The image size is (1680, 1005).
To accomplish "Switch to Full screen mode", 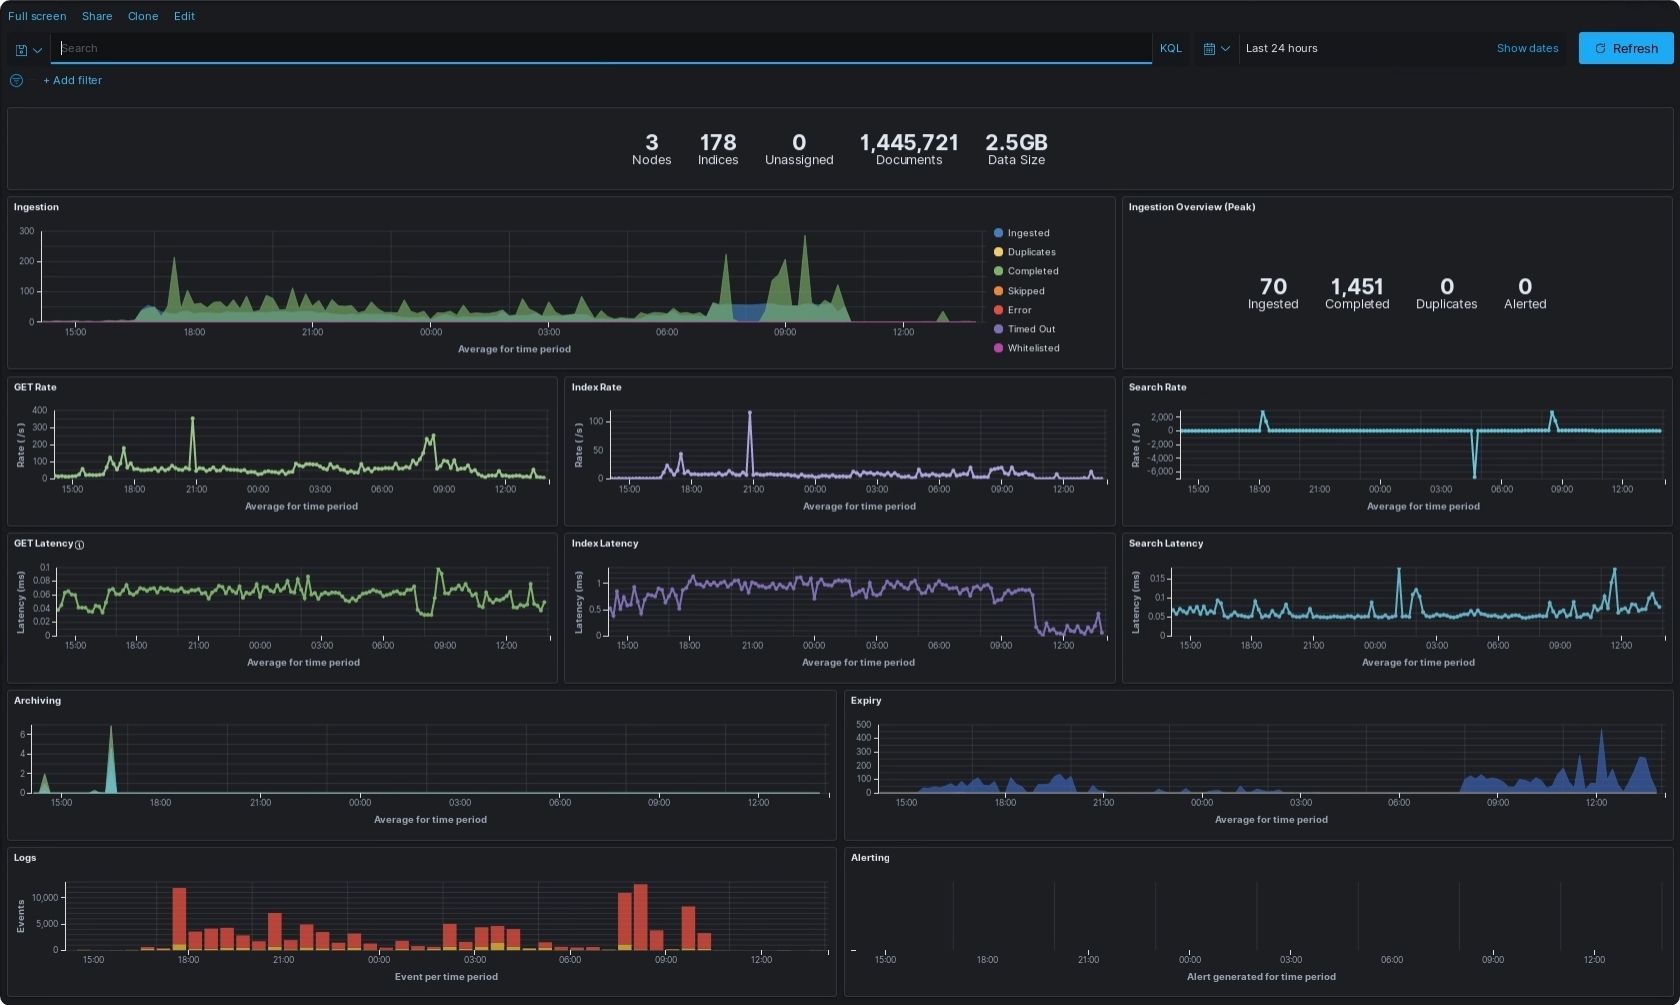I will point(37,16).
